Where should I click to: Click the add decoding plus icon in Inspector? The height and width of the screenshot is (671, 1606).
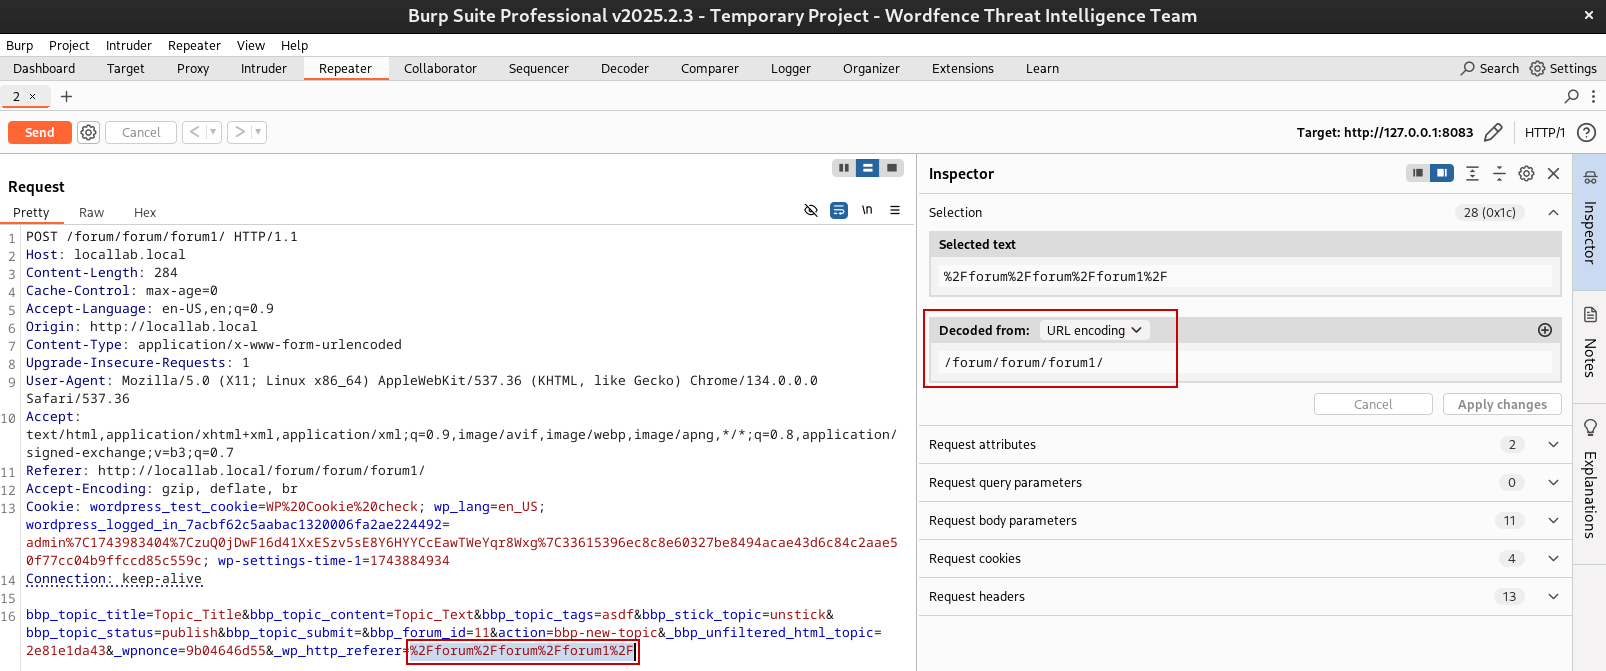1545,330
